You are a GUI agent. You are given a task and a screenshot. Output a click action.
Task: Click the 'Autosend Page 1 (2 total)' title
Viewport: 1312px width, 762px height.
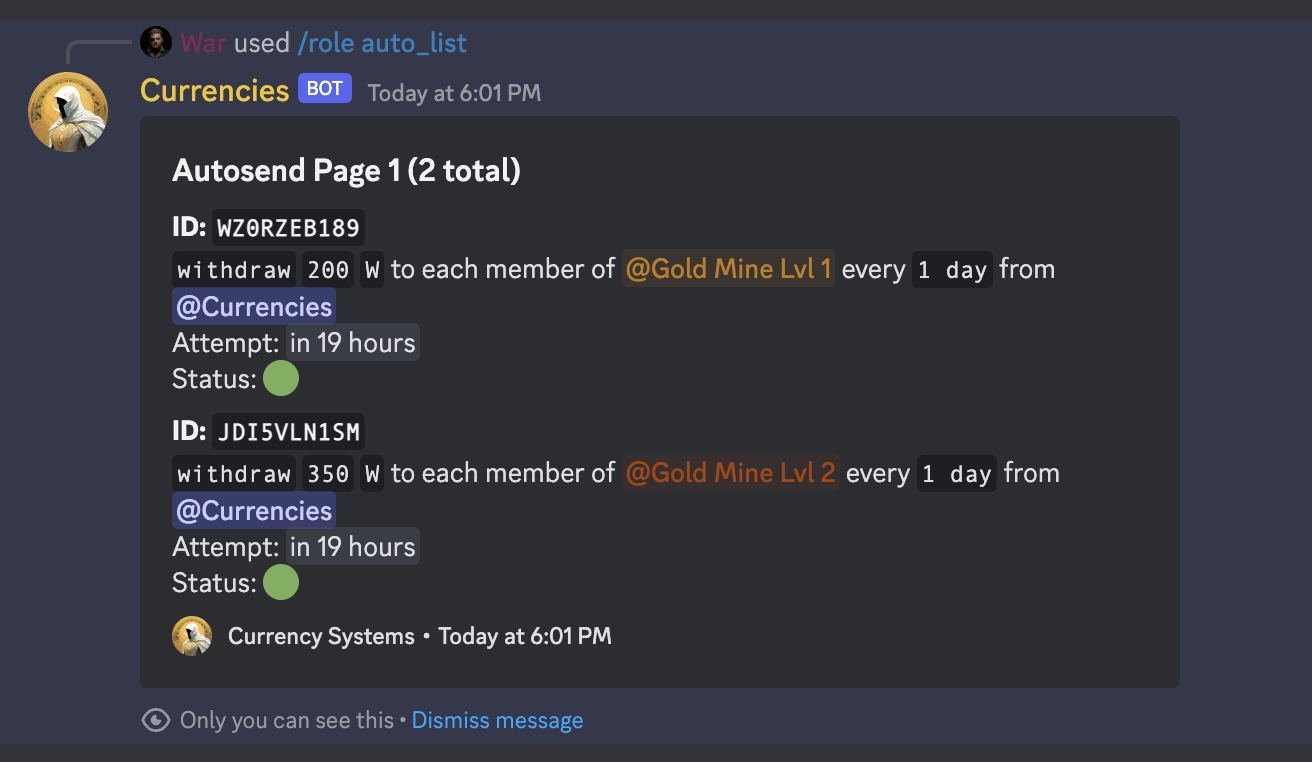pos(346,171)
